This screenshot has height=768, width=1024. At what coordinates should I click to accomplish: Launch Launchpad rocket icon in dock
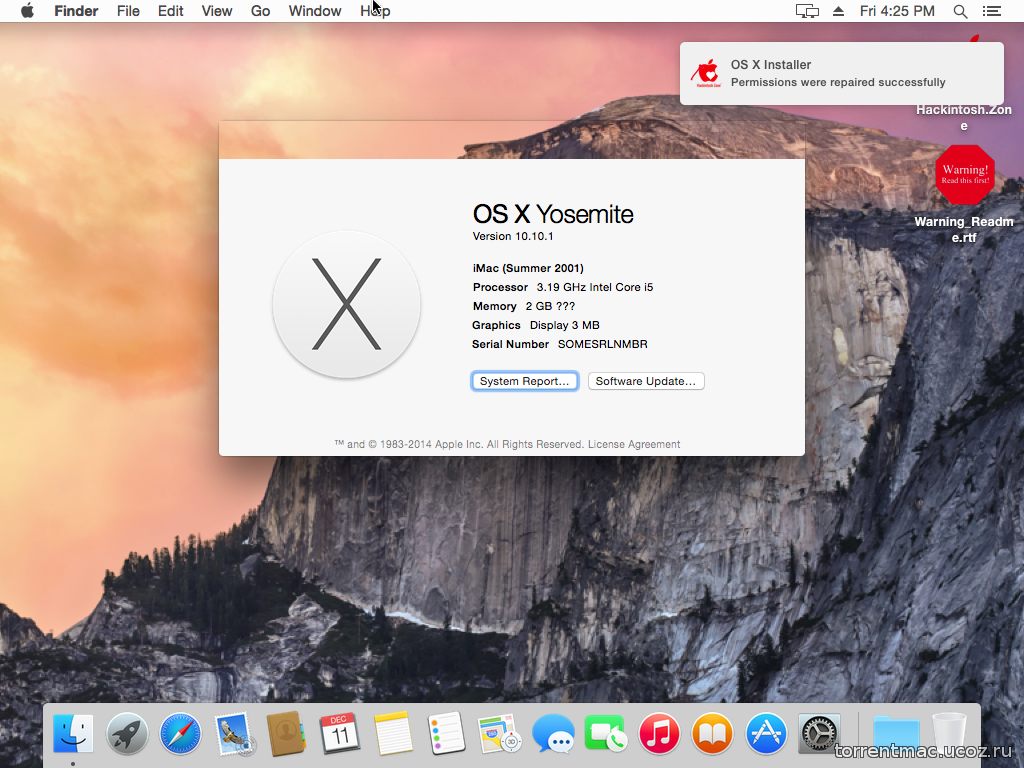coord(127,733)
